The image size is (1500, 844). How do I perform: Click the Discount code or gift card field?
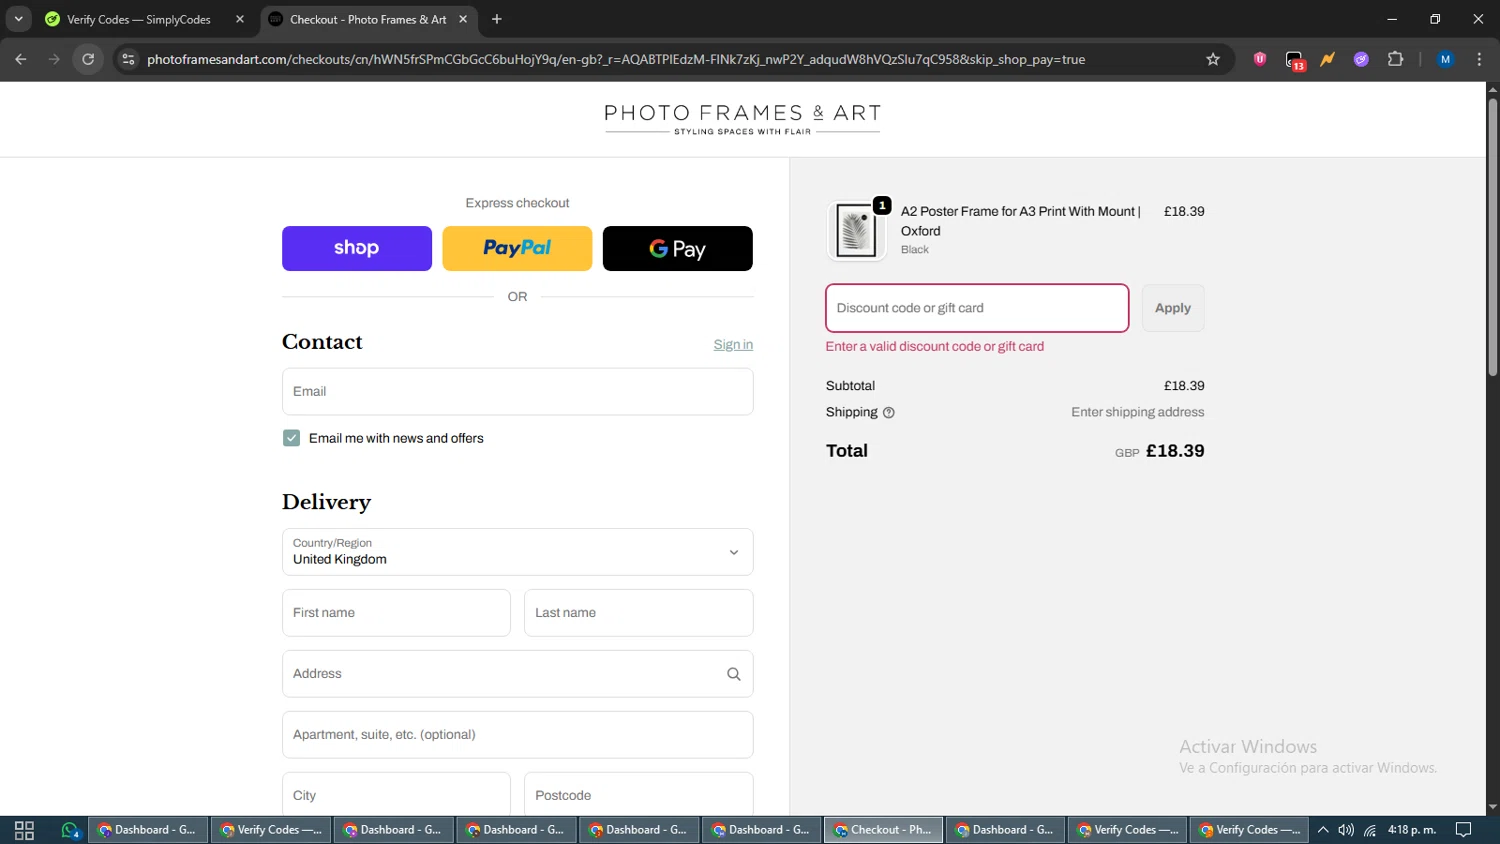[976, 308]
